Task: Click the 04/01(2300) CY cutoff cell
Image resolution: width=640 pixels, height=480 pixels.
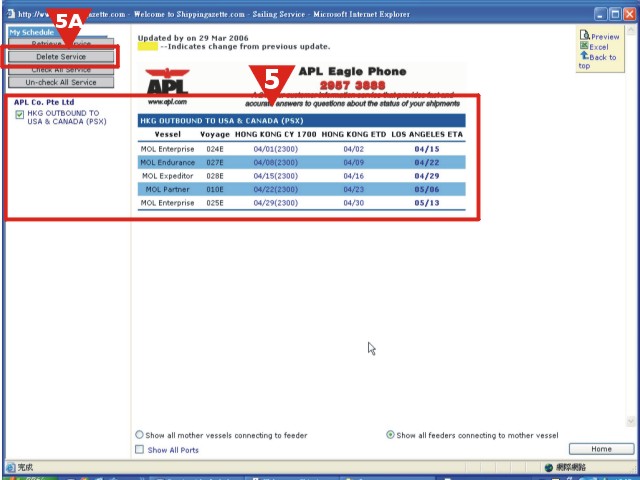Action: pyautogui.click(x=276, y=149)
